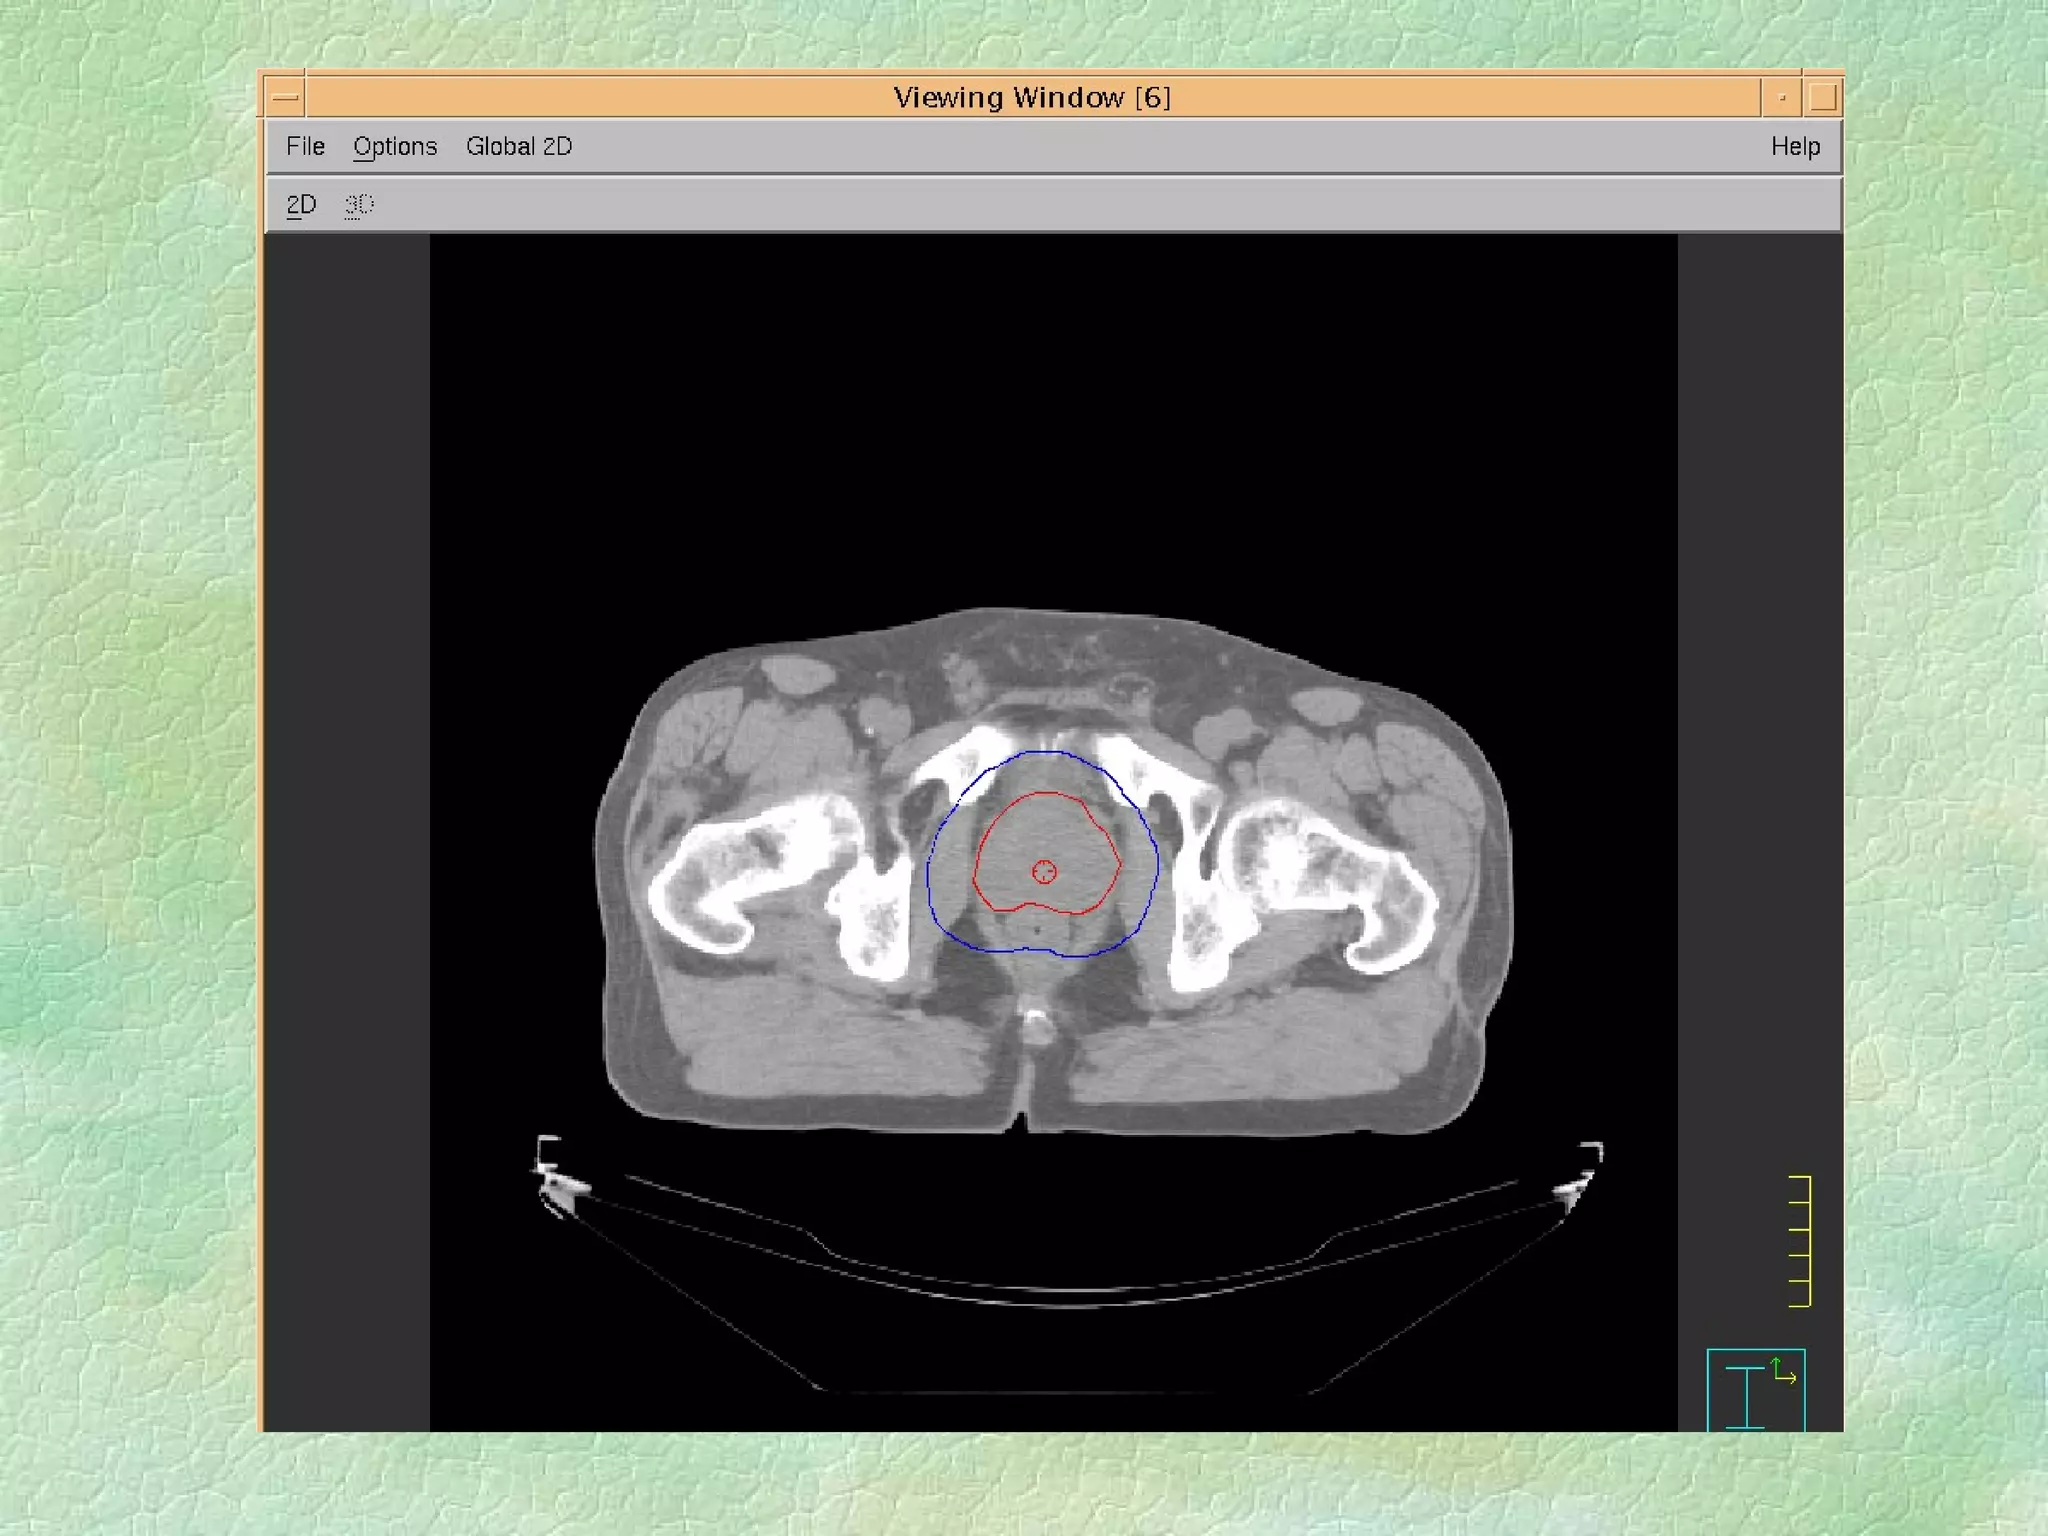Iconify the window with small dot button
Screen dimensions: 2048x1536
[x=1781, y=97]
